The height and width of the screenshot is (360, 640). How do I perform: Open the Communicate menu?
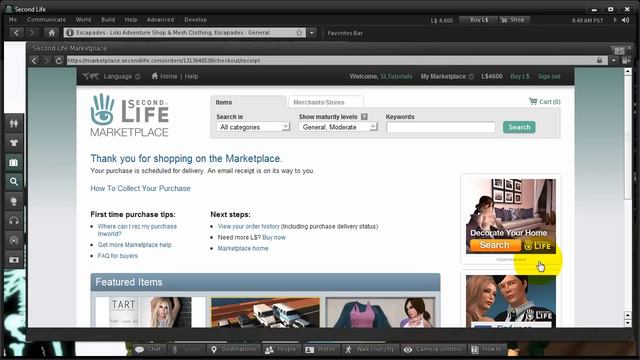point(46,20)
